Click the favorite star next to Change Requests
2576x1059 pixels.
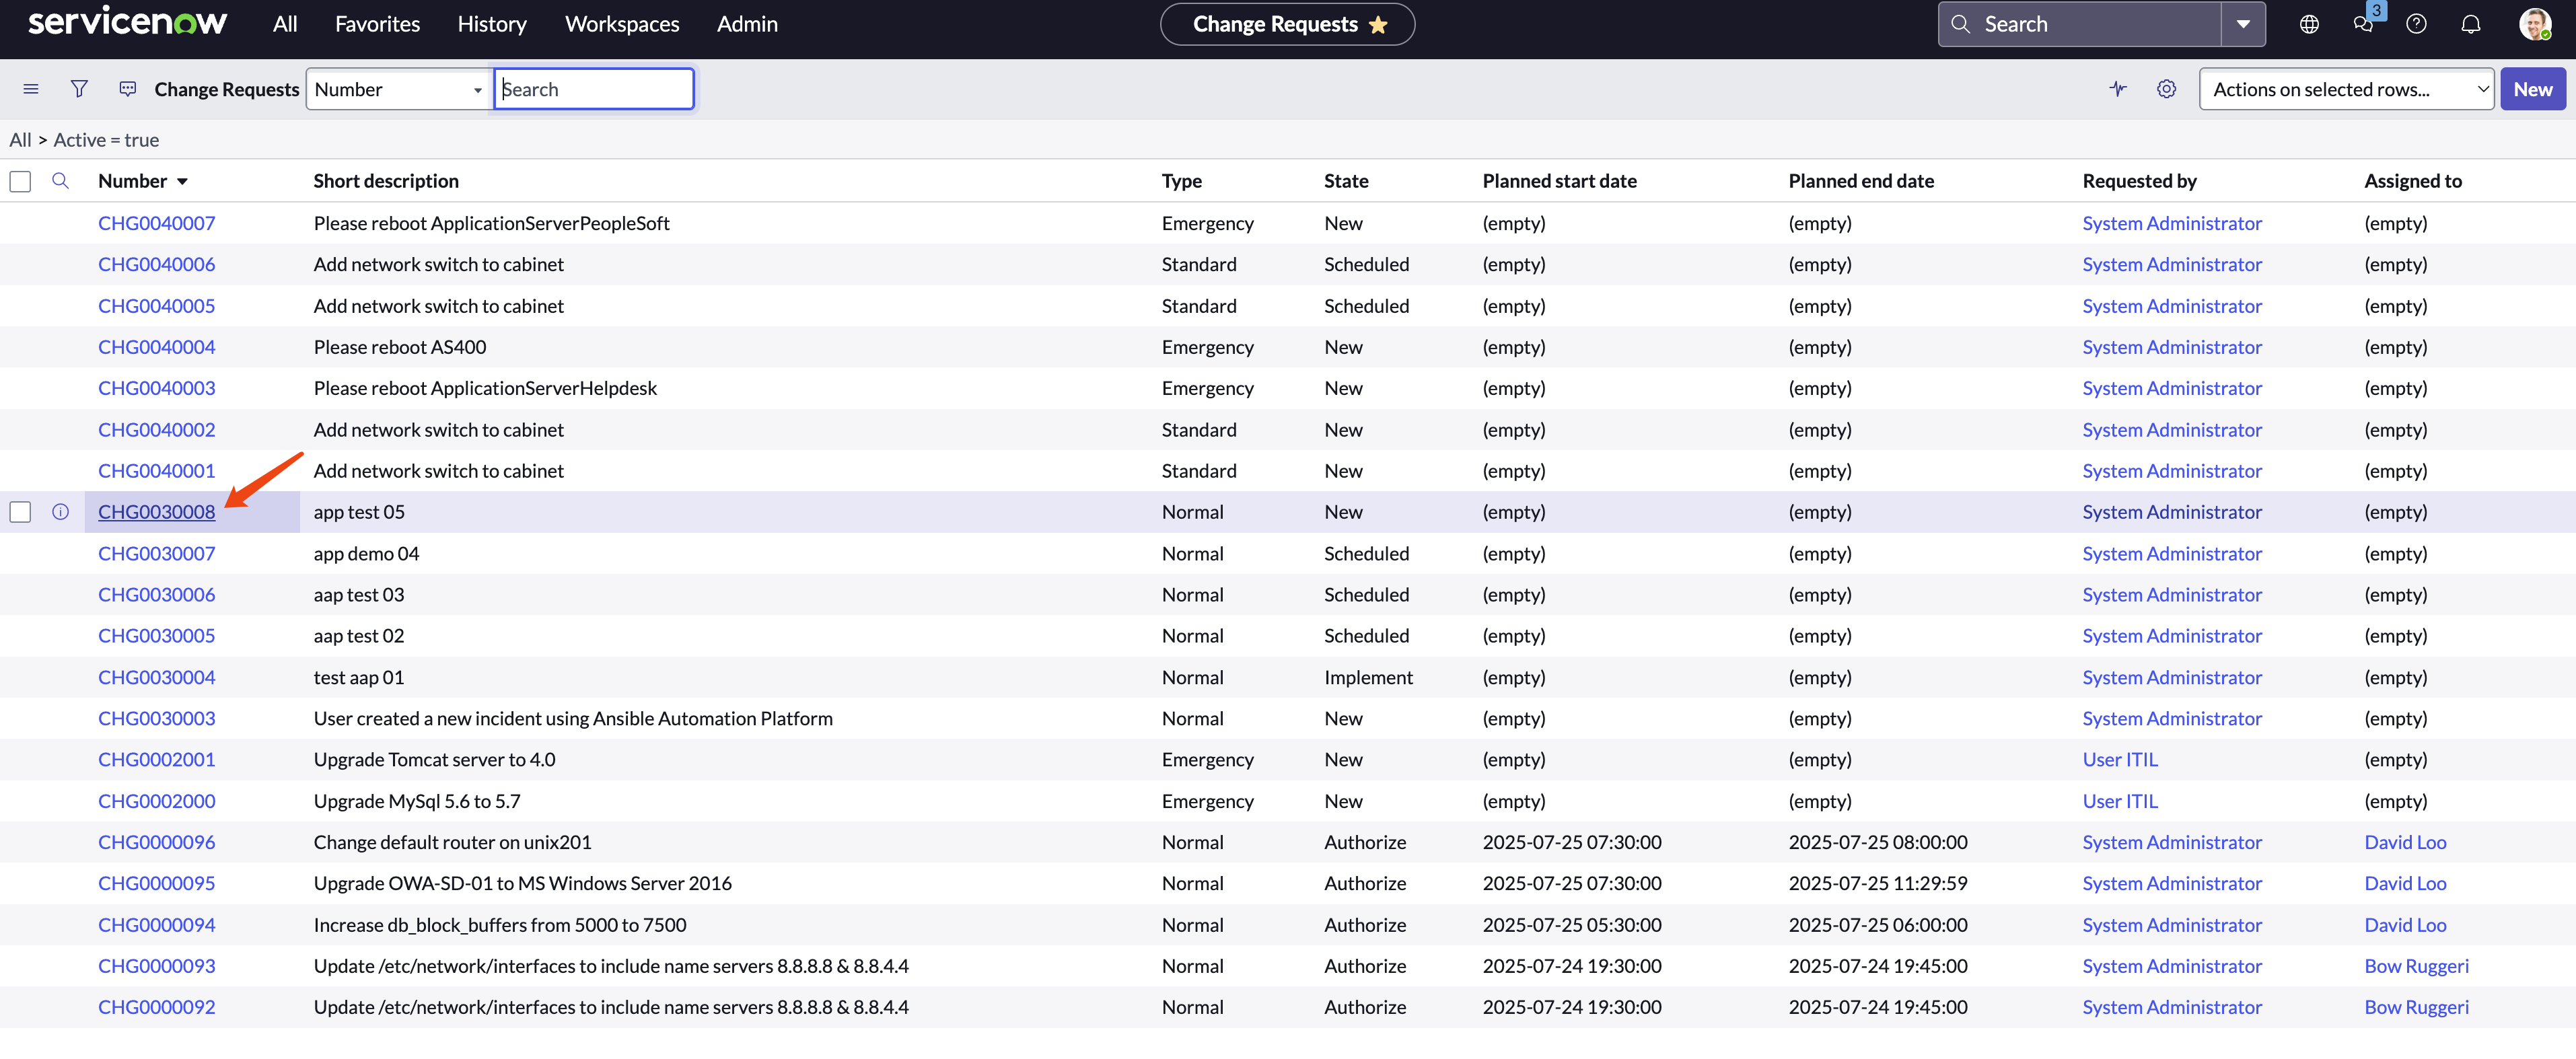1378,25
